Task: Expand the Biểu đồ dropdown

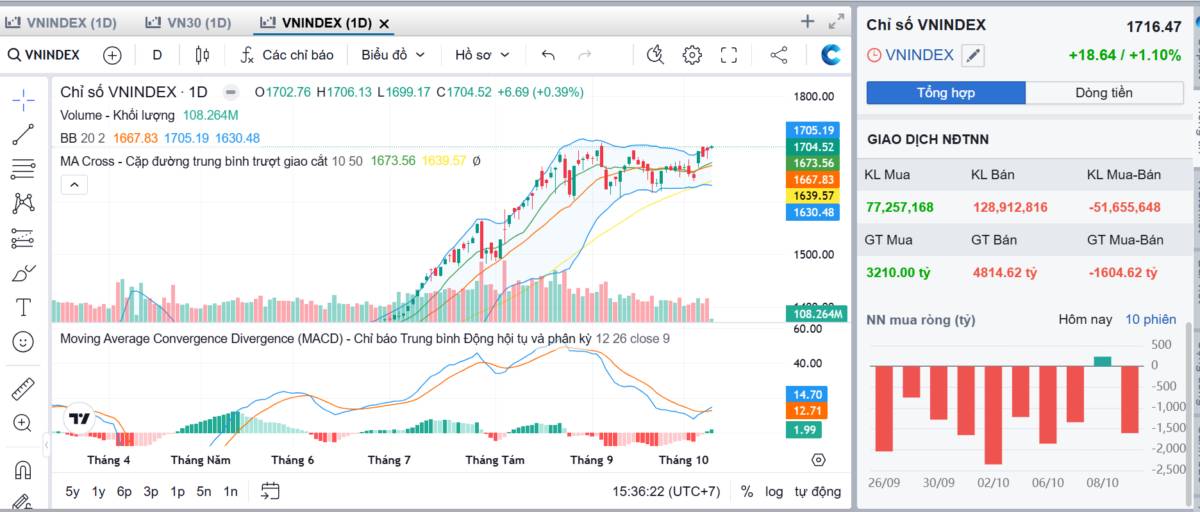Action: [393, 55]
